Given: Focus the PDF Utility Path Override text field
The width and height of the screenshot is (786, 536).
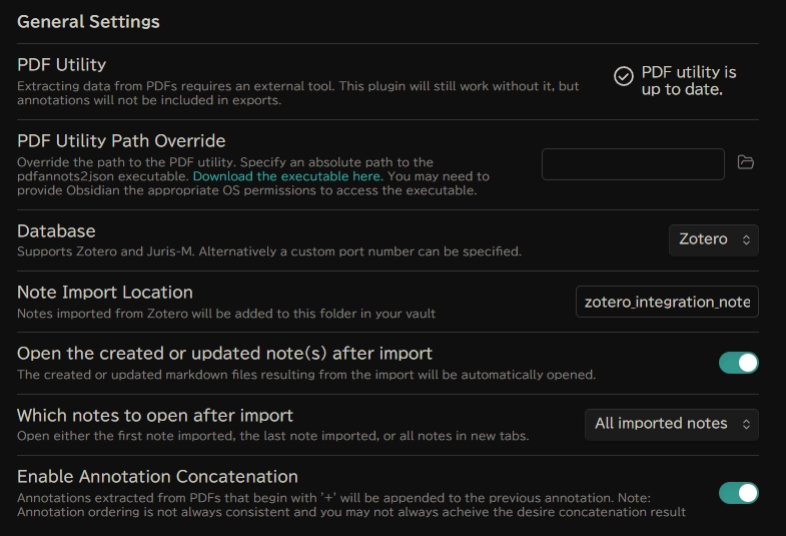Looking at the screenshot, I should 632,164.
